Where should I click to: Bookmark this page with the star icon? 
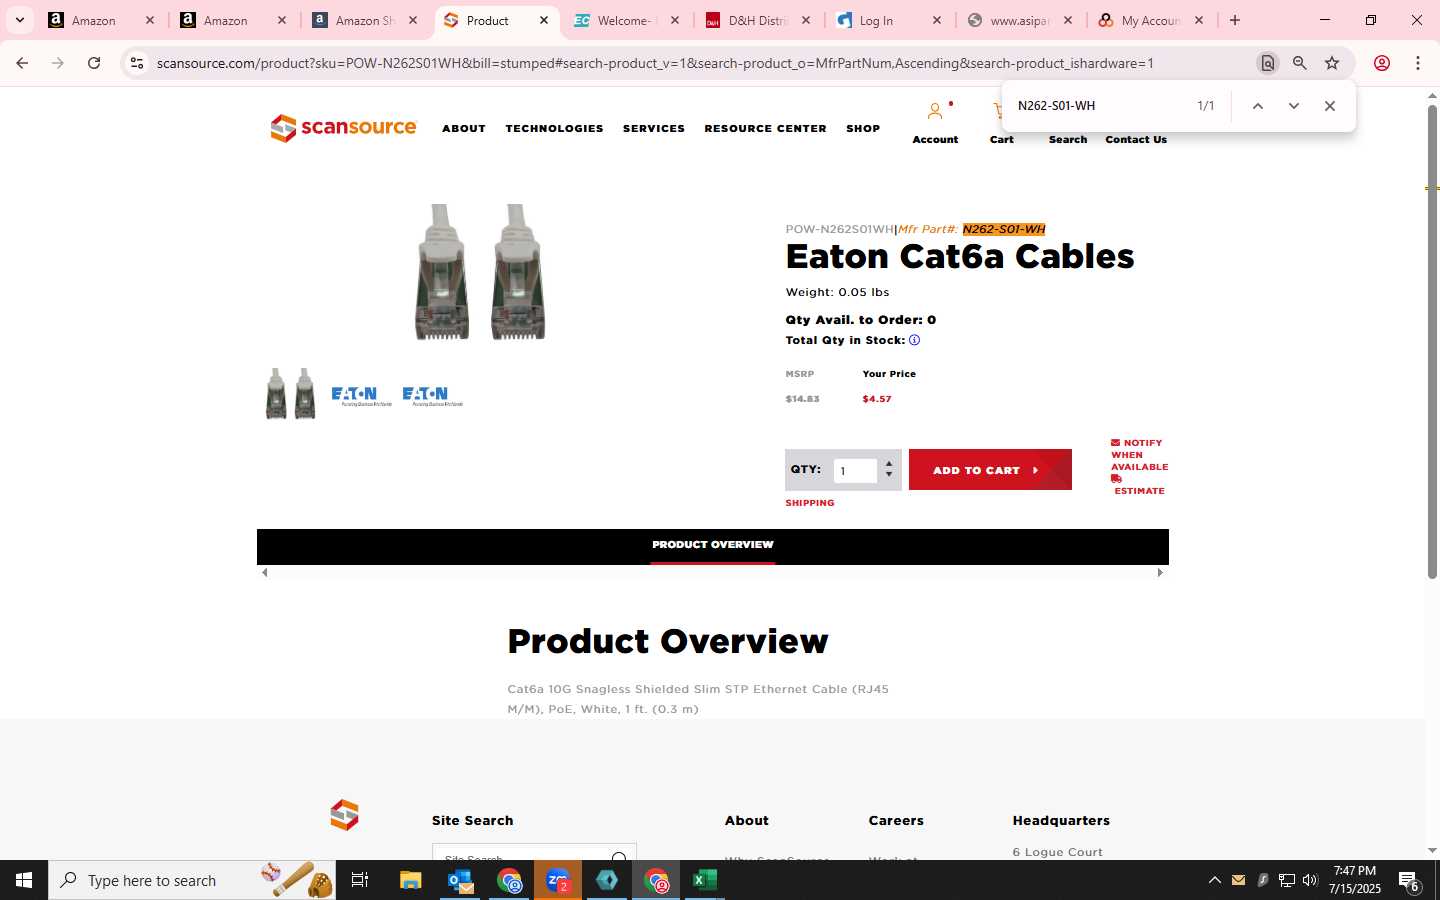(x=1332, y=63)
